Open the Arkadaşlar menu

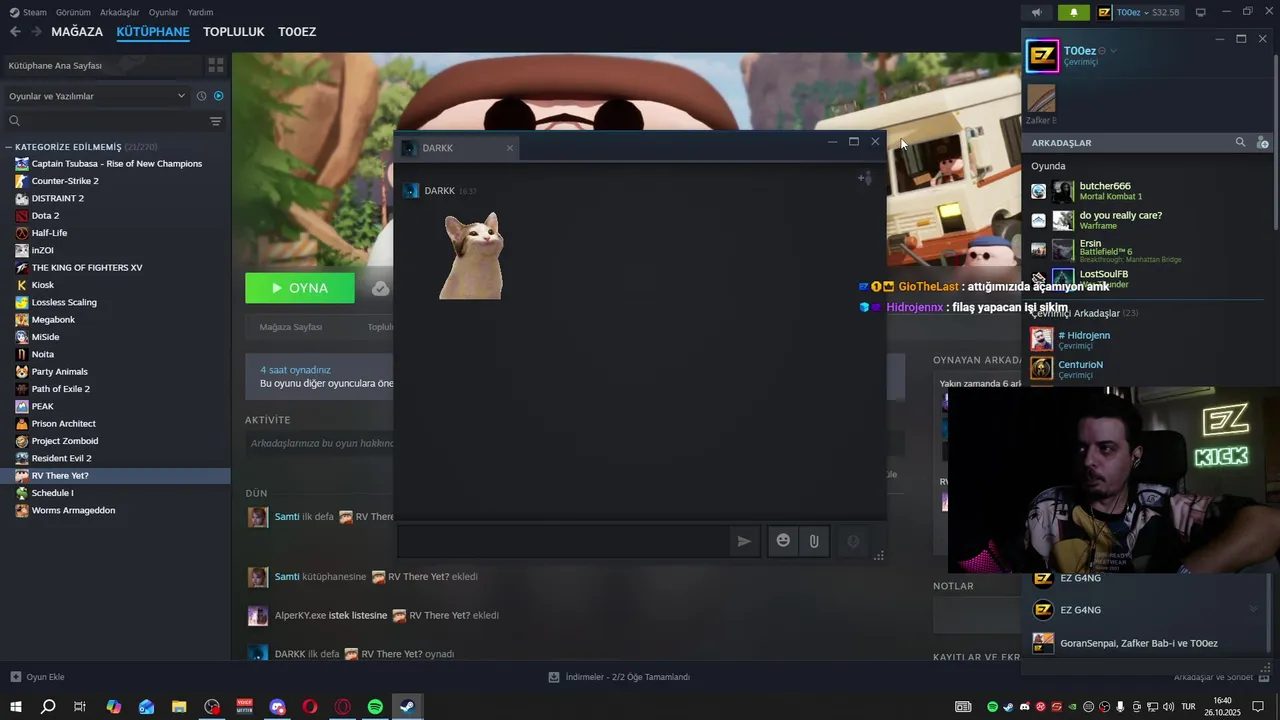120,12
